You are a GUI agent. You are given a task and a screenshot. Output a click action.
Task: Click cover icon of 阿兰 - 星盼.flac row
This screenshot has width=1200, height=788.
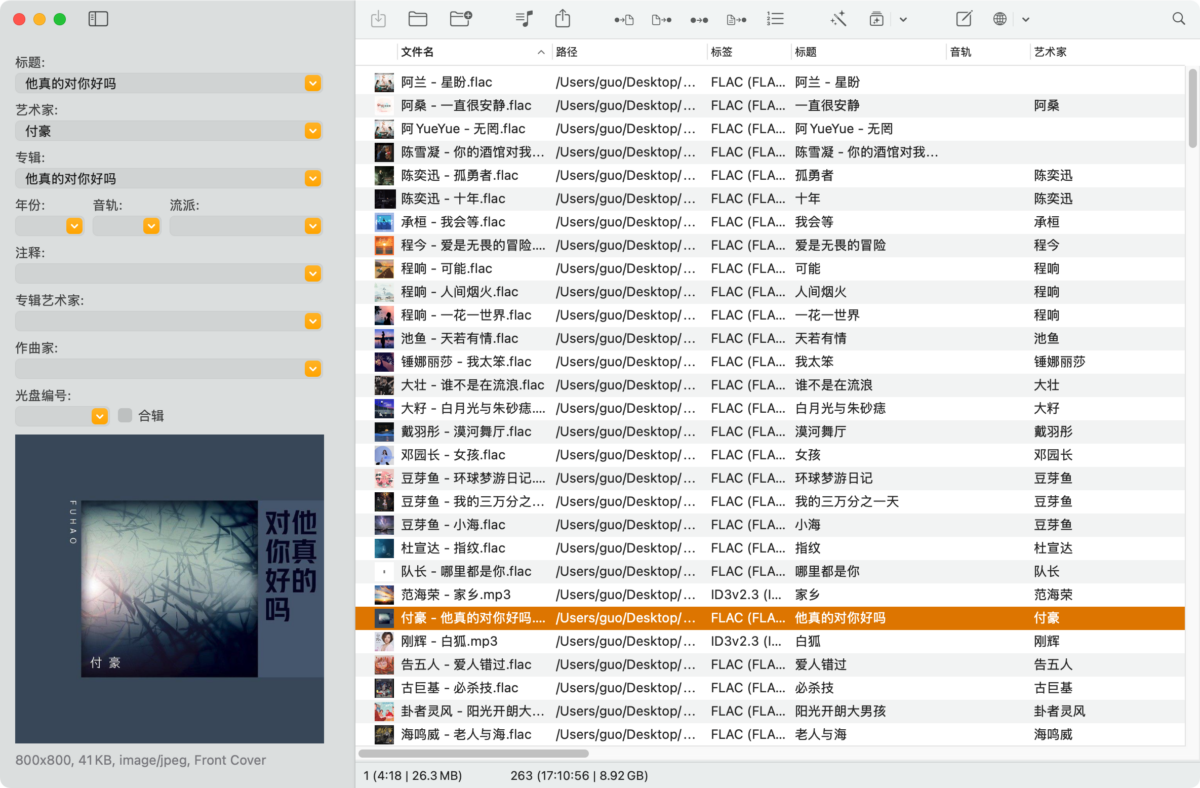(384, 82)
